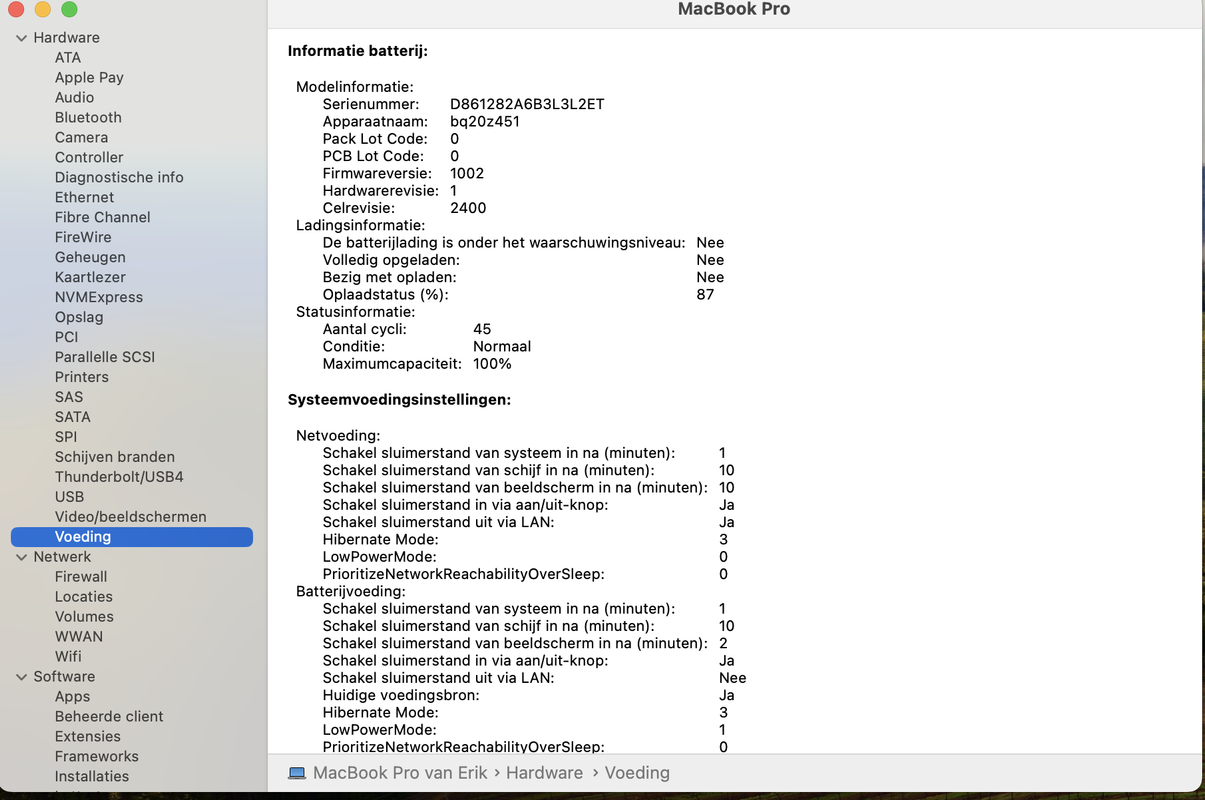Select Firewall under Netwerk
1205x800 pixels.
tap(81, 577)
